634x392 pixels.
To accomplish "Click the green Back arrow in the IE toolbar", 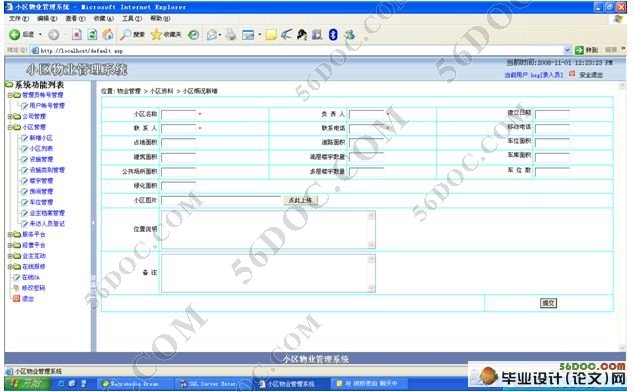I will point(15,35).
